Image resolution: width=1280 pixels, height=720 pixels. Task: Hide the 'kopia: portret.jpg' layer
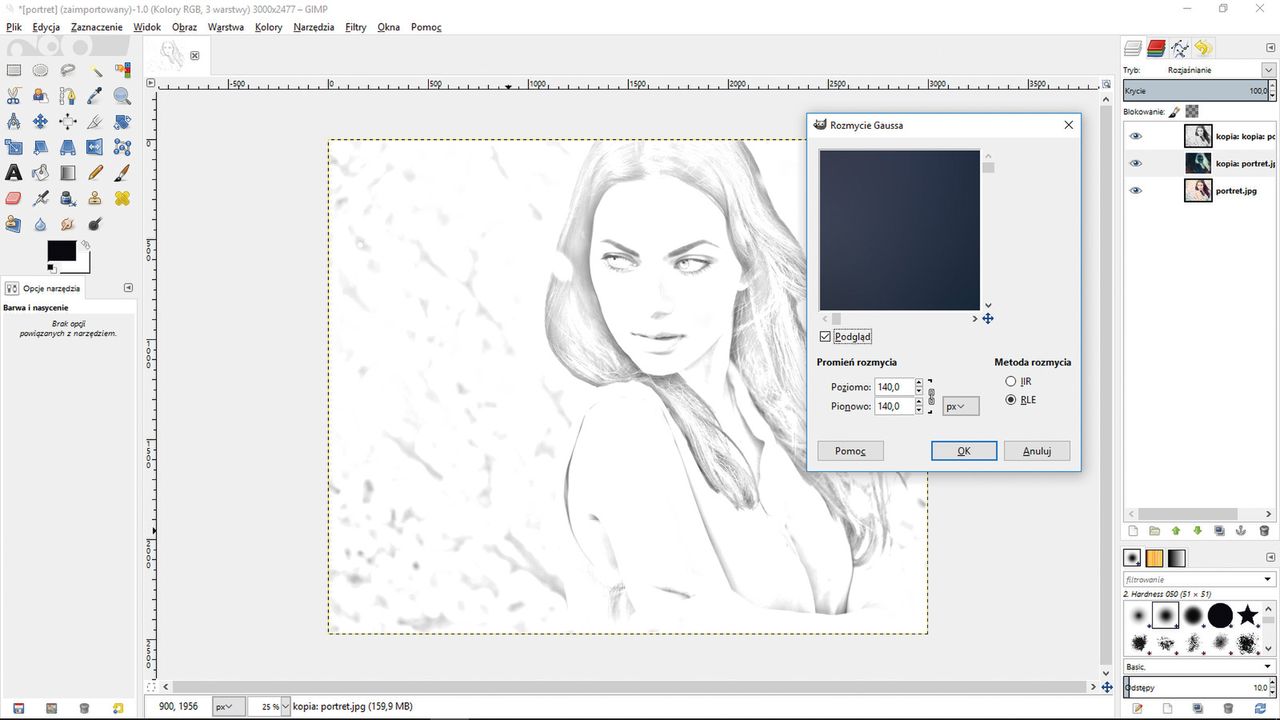(1135, 163)
